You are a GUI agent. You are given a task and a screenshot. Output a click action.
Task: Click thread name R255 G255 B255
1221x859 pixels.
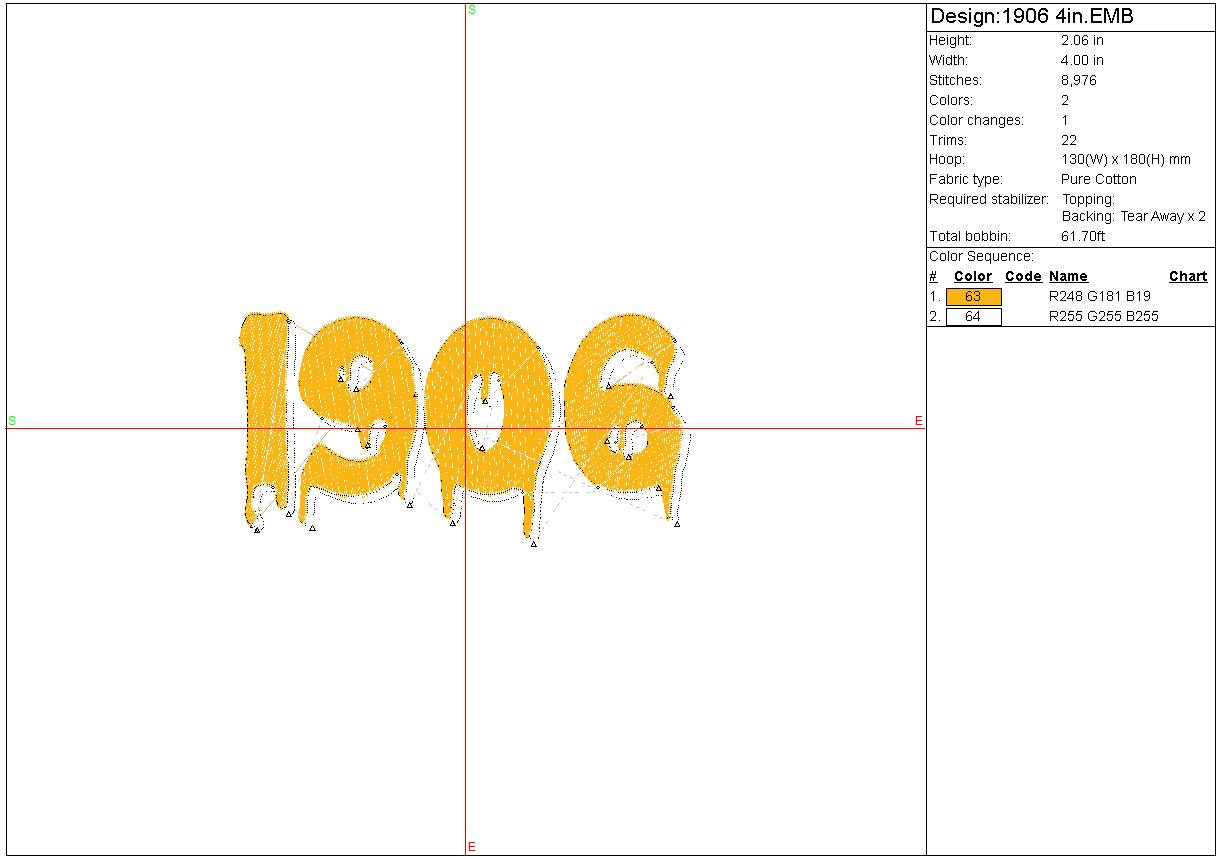tap(1103, 317)
